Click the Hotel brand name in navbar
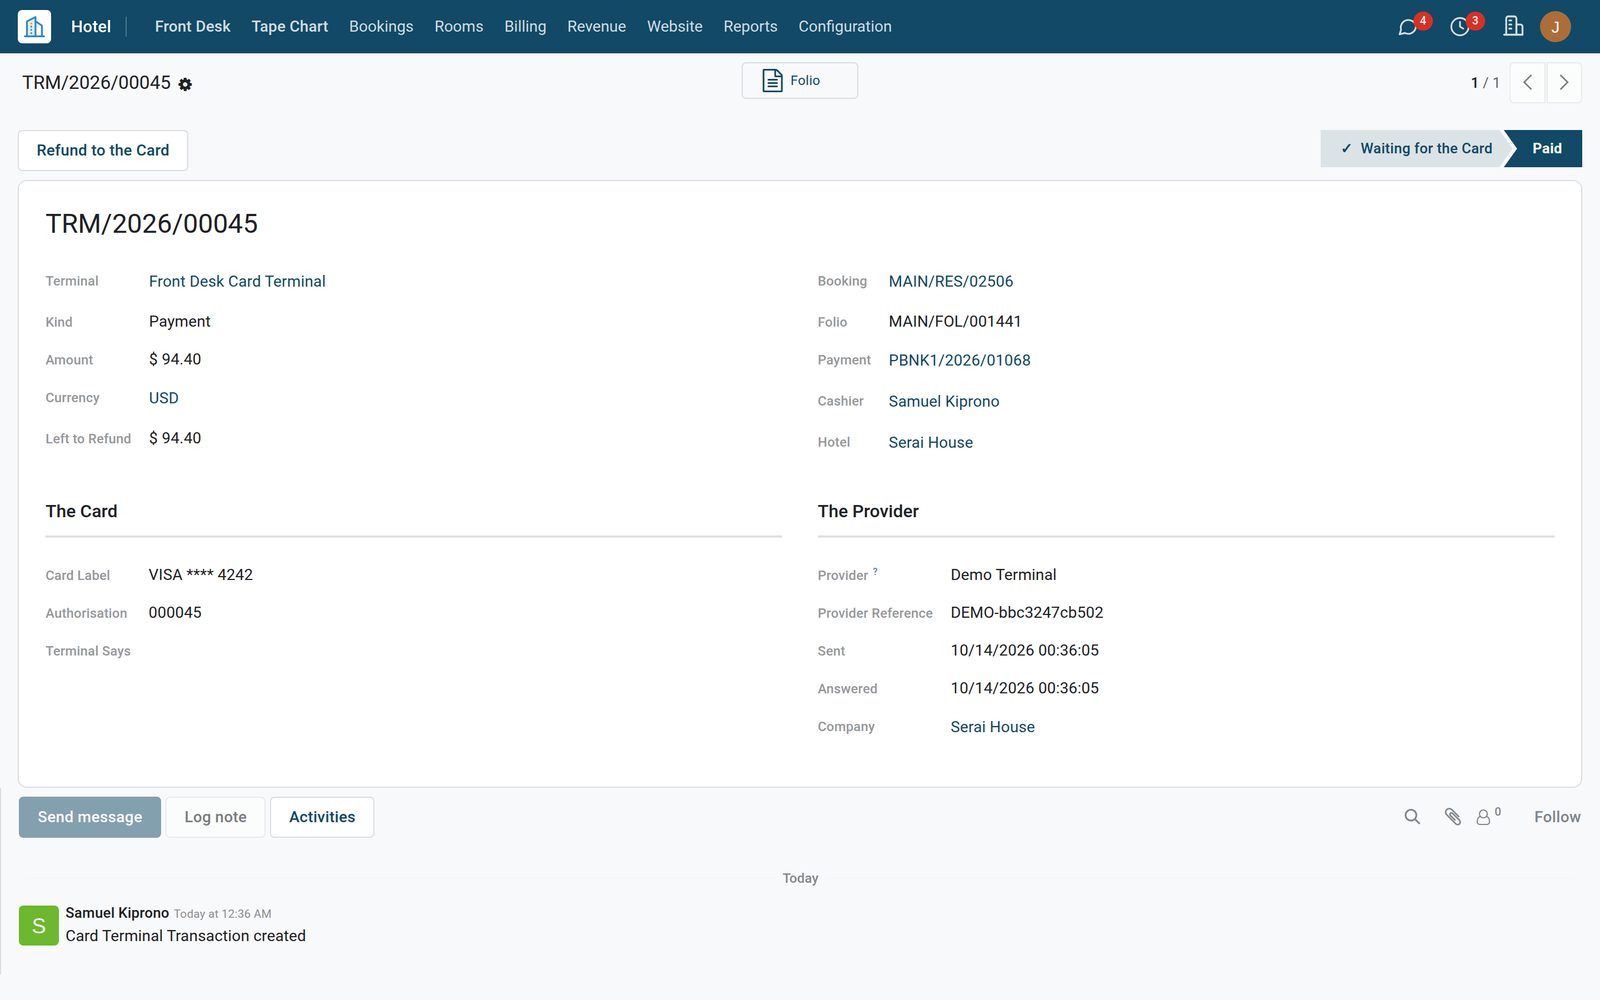This screenshot has width=1600, height=1000. click(91, 27)
